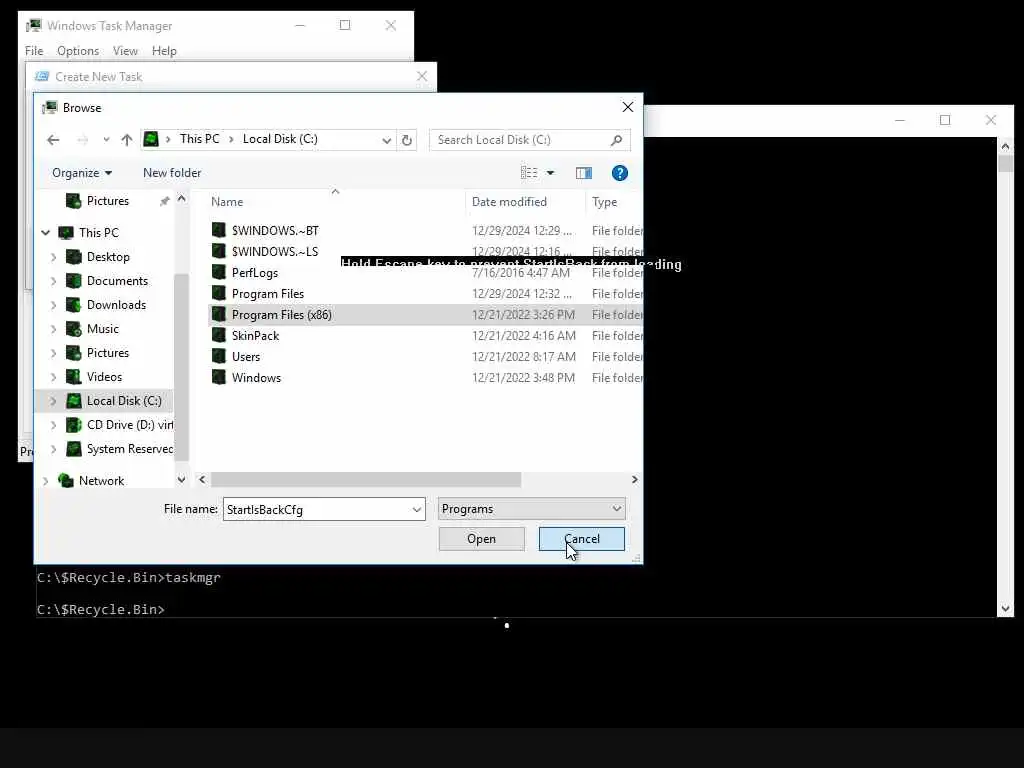1024x768 pixels.
Task: Click the left arrow of horizontal scrollbar
Action: click(x=202, y=480)
